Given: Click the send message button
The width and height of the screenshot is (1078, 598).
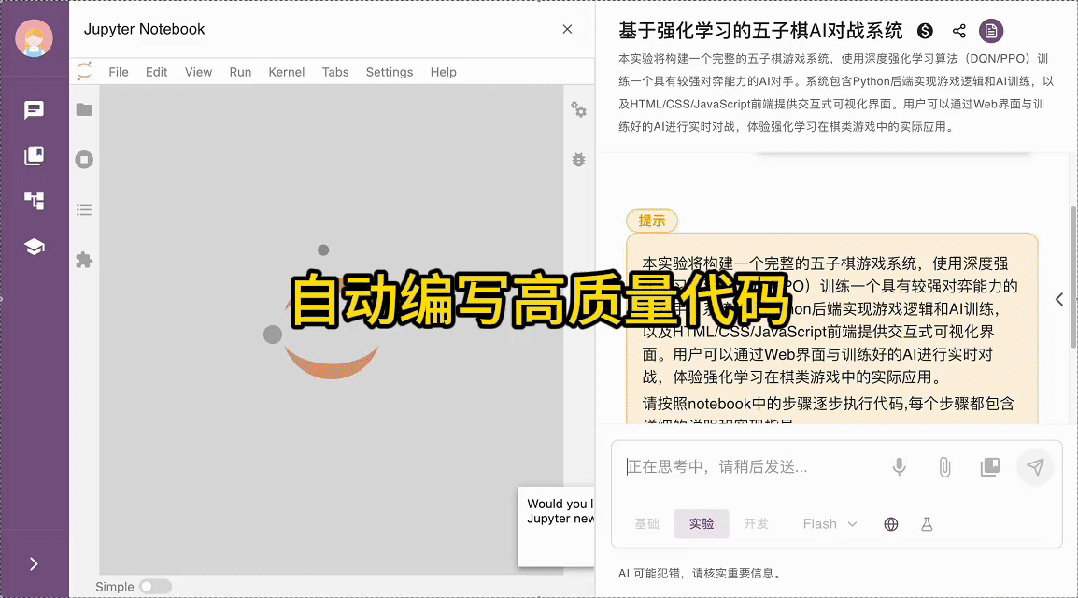Looking at the screenshot, I should tap(1035, 467).
